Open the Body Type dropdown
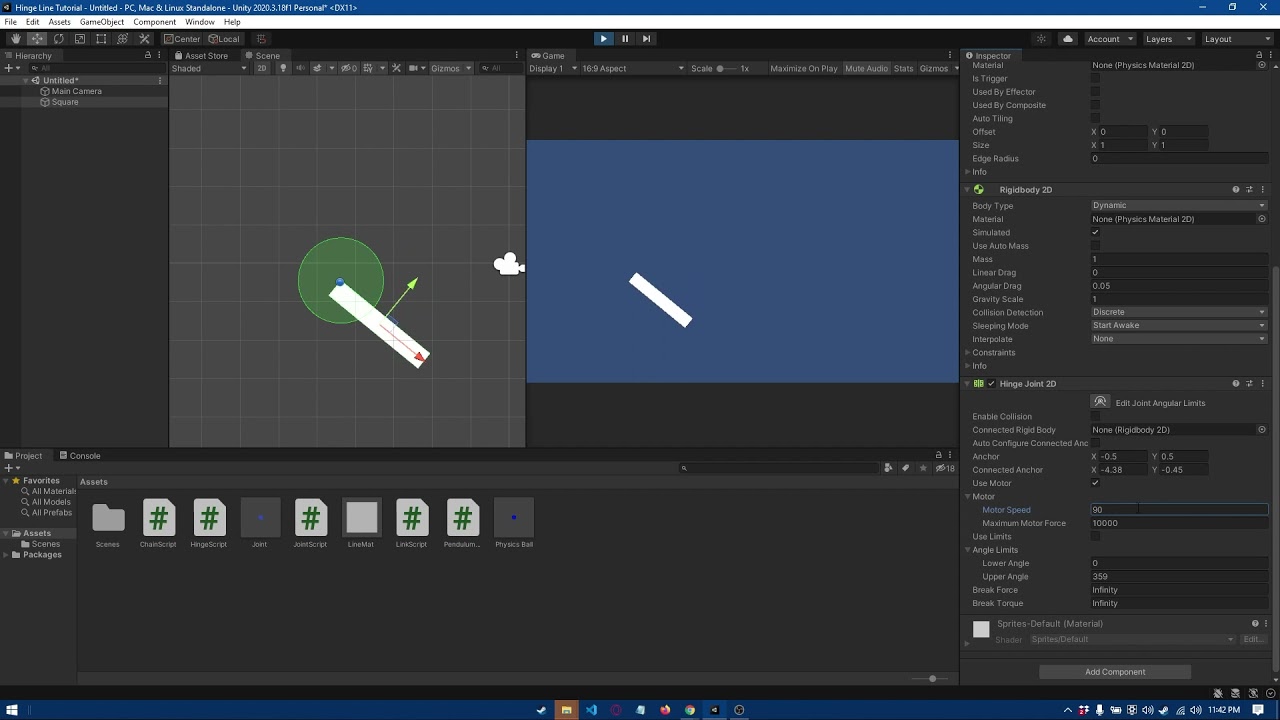Screen dimensions: 1280x720 pos(1179,206)
